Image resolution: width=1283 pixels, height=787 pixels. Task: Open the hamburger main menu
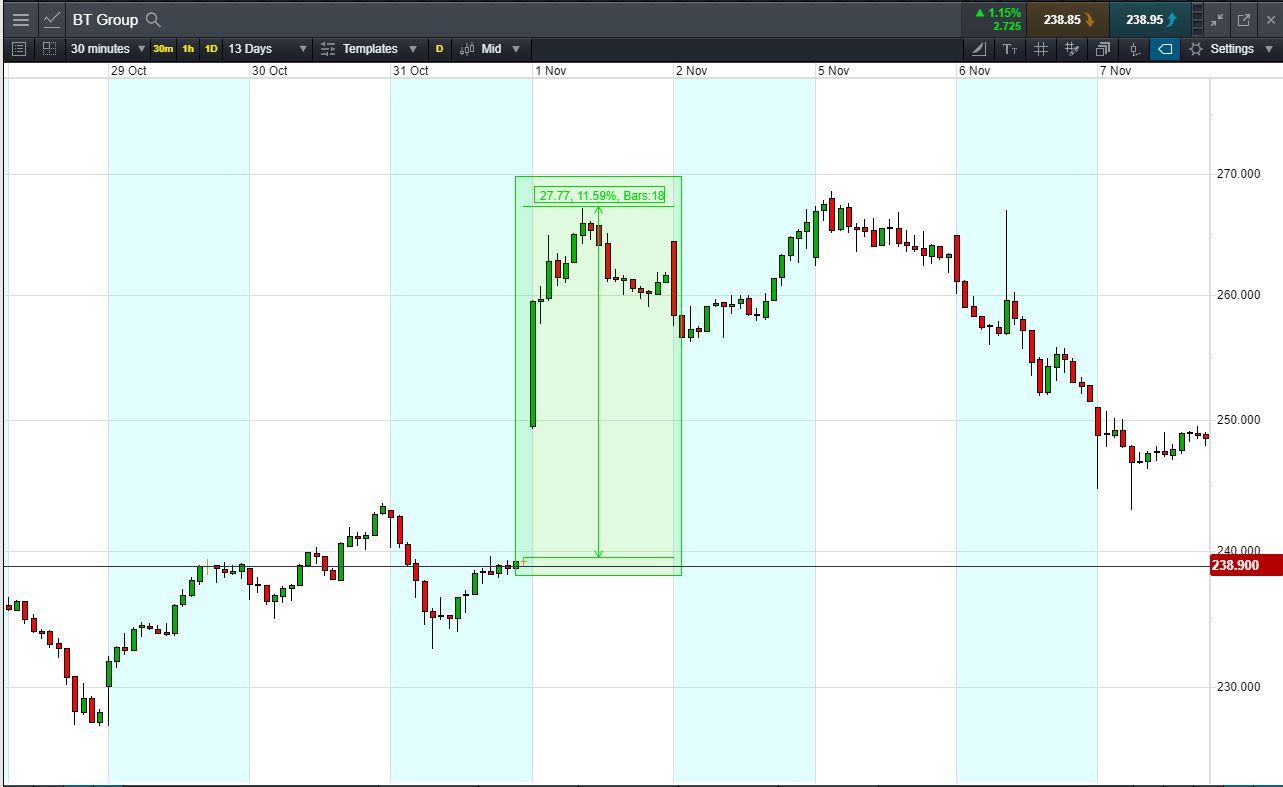[x=20, y=19]
